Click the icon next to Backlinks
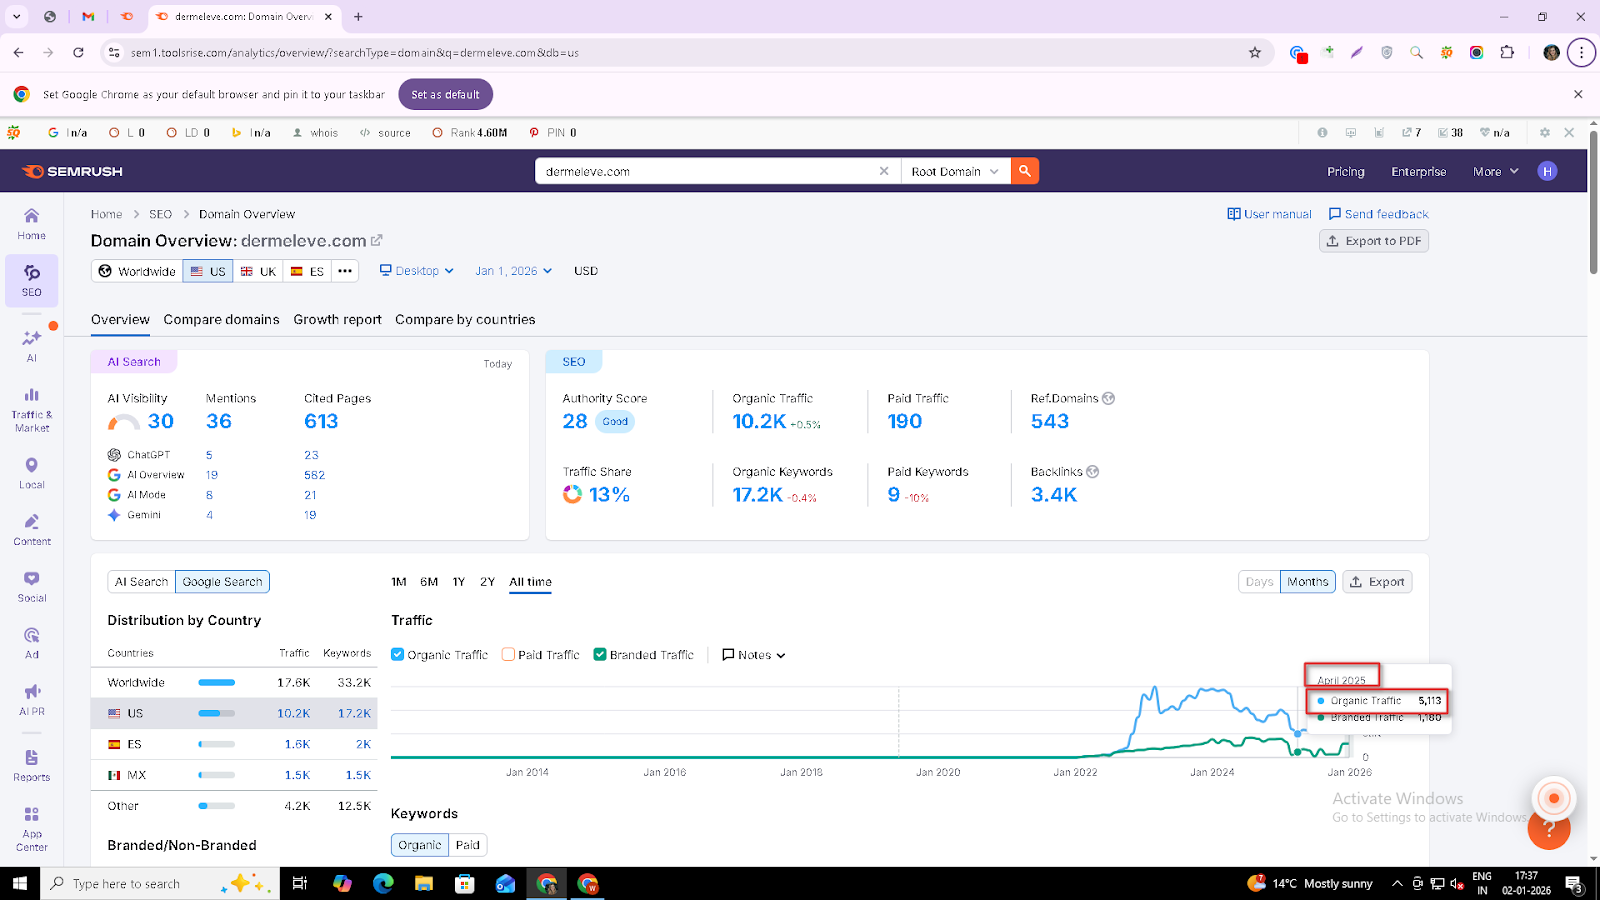The width and height of the screenshot is (1600, 900). pos(1092,472)
